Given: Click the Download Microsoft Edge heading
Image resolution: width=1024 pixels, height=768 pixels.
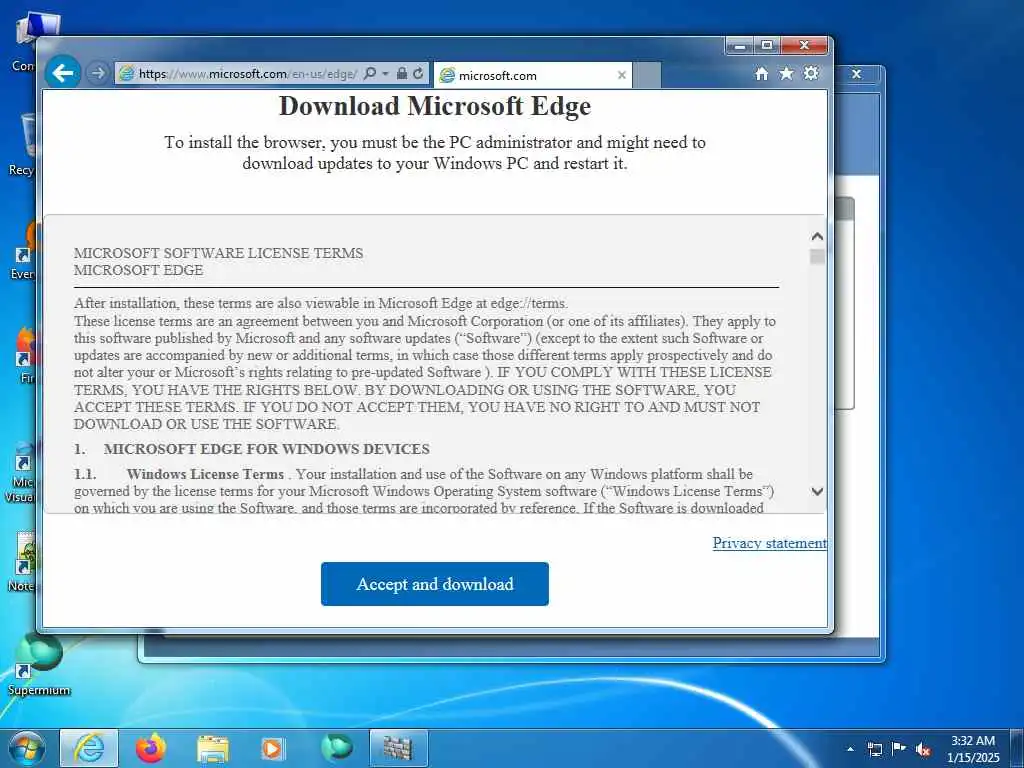Looking at the screenshot, I should click(435, 106).
